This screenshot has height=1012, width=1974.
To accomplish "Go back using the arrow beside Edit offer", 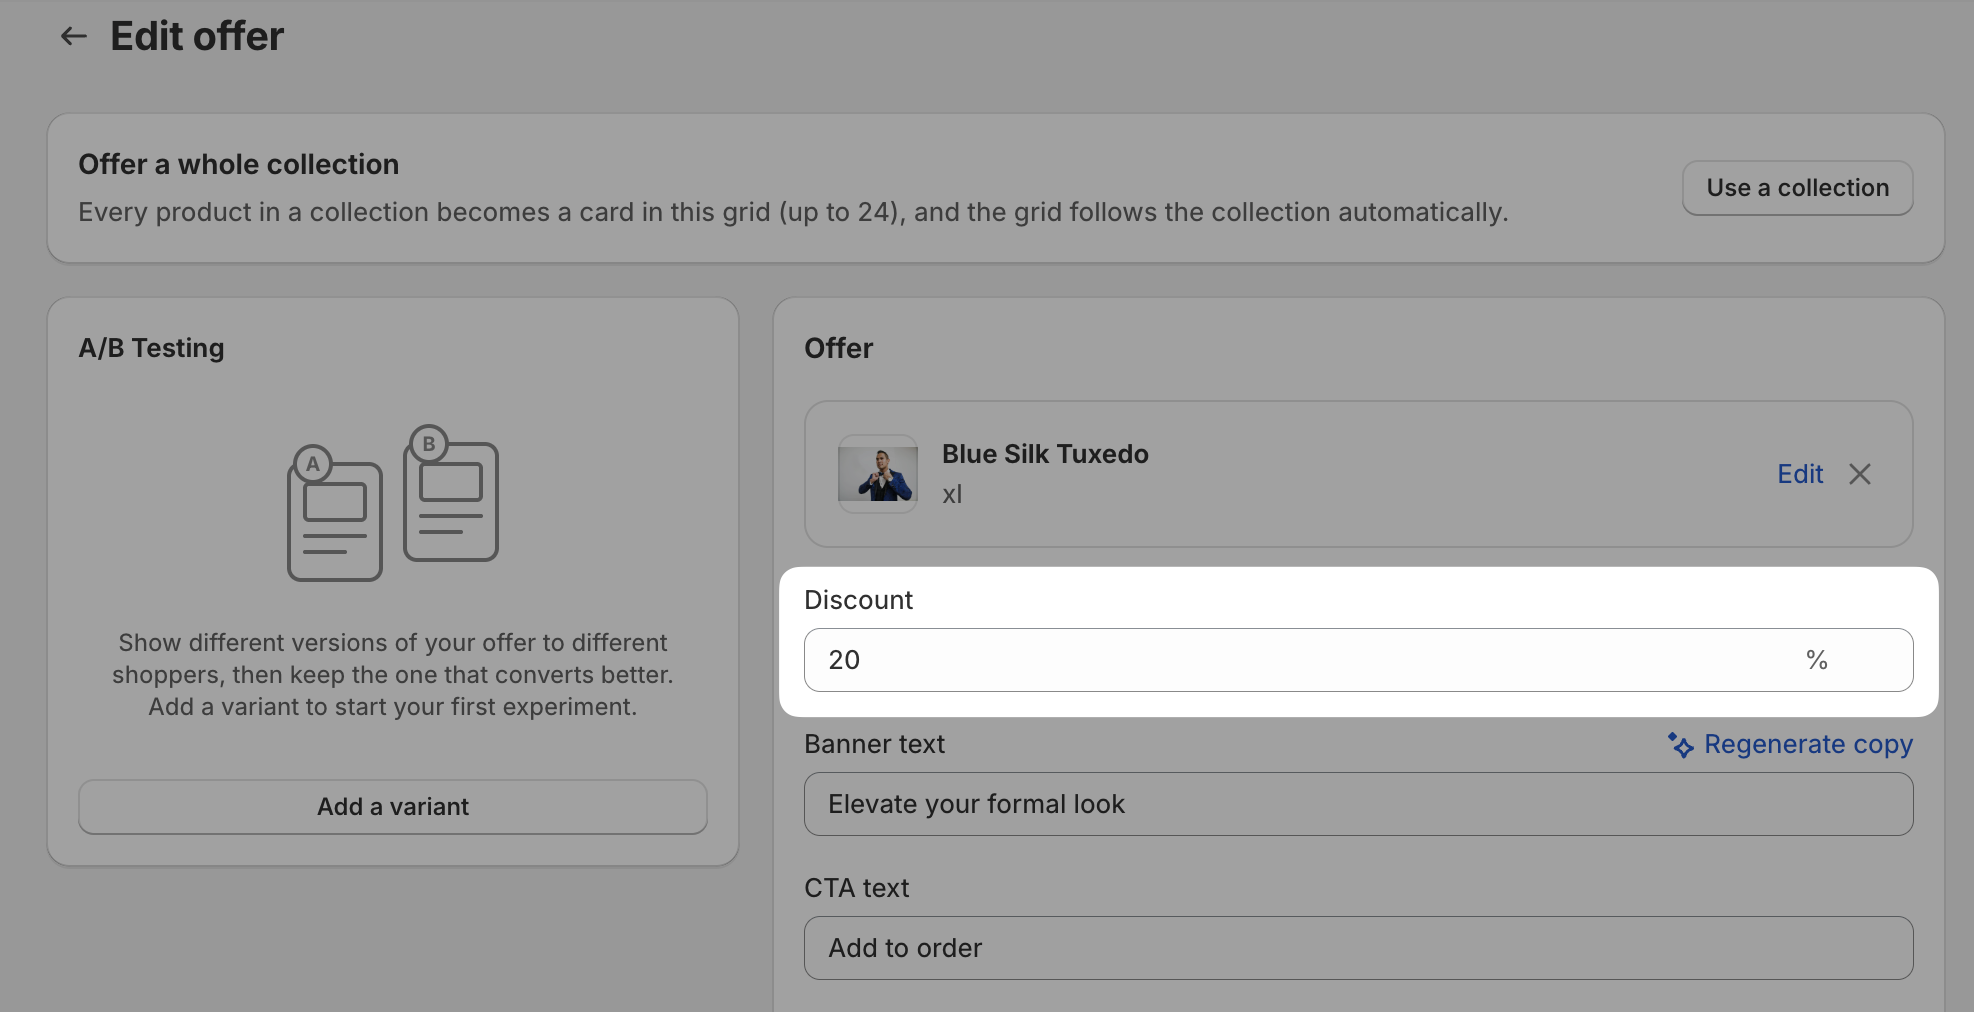I will click(x=74, y=37).
